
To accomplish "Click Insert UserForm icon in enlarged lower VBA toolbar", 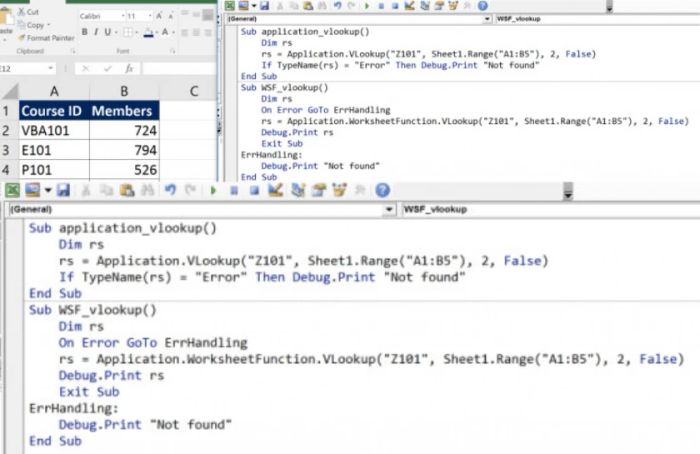I will pyautogui.click(x=33, y=191).
